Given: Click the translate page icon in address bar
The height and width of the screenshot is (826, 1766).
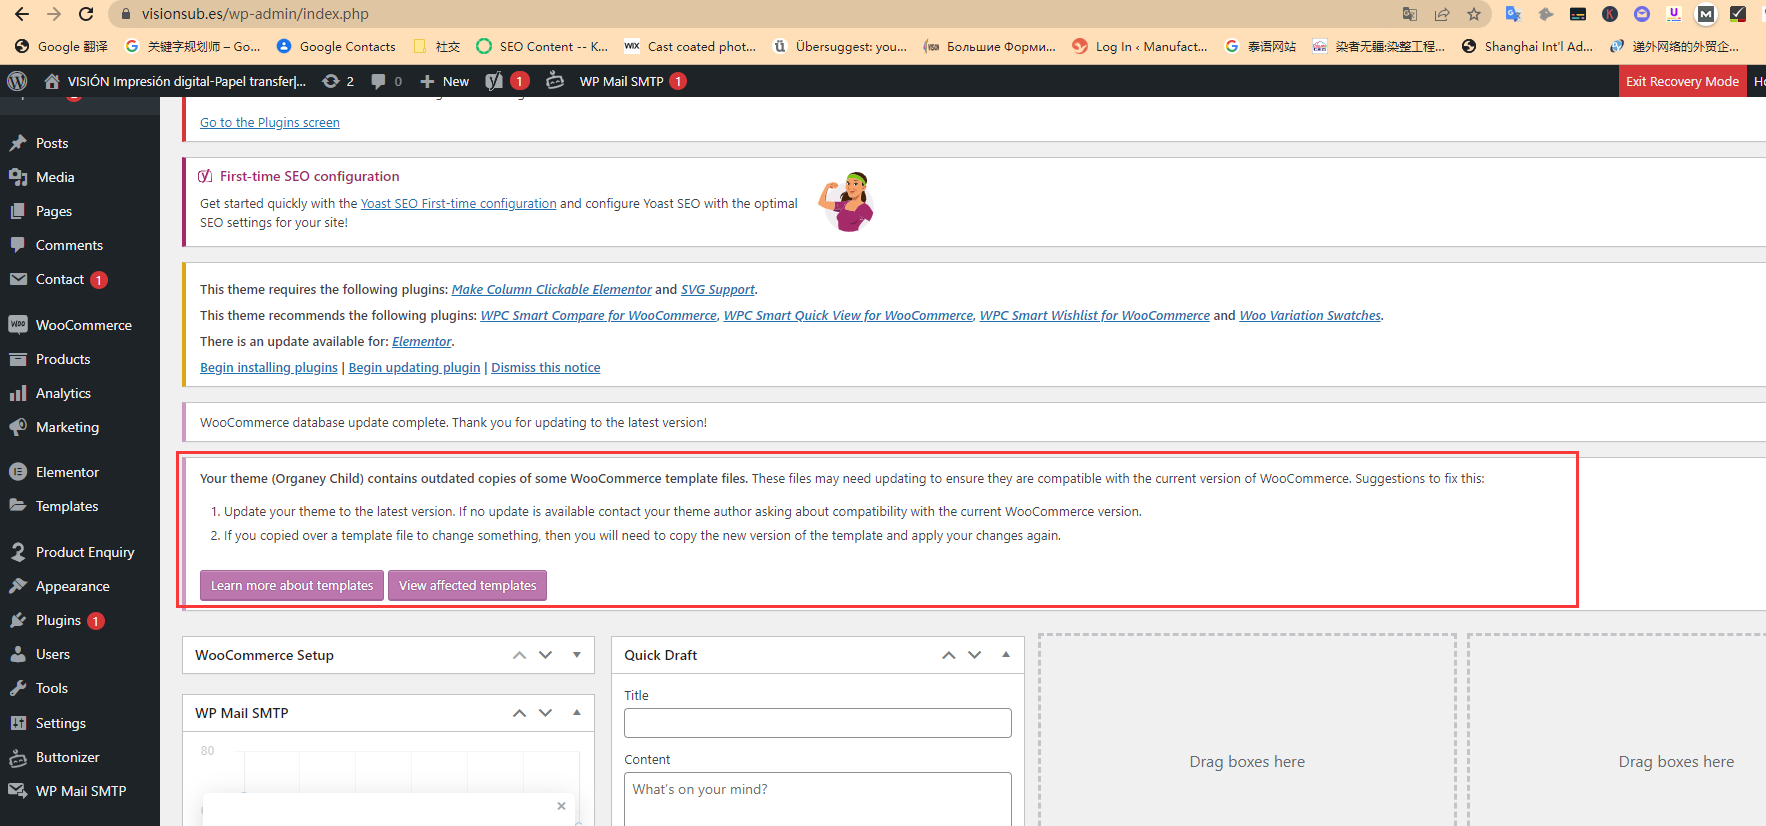Looking at the screenshot, I should point(1410,14).
